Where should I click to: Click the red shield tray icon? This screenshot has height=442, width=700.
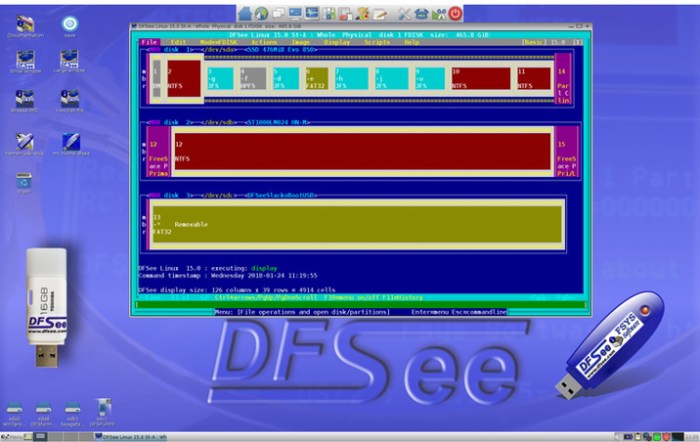click(667, 437)
